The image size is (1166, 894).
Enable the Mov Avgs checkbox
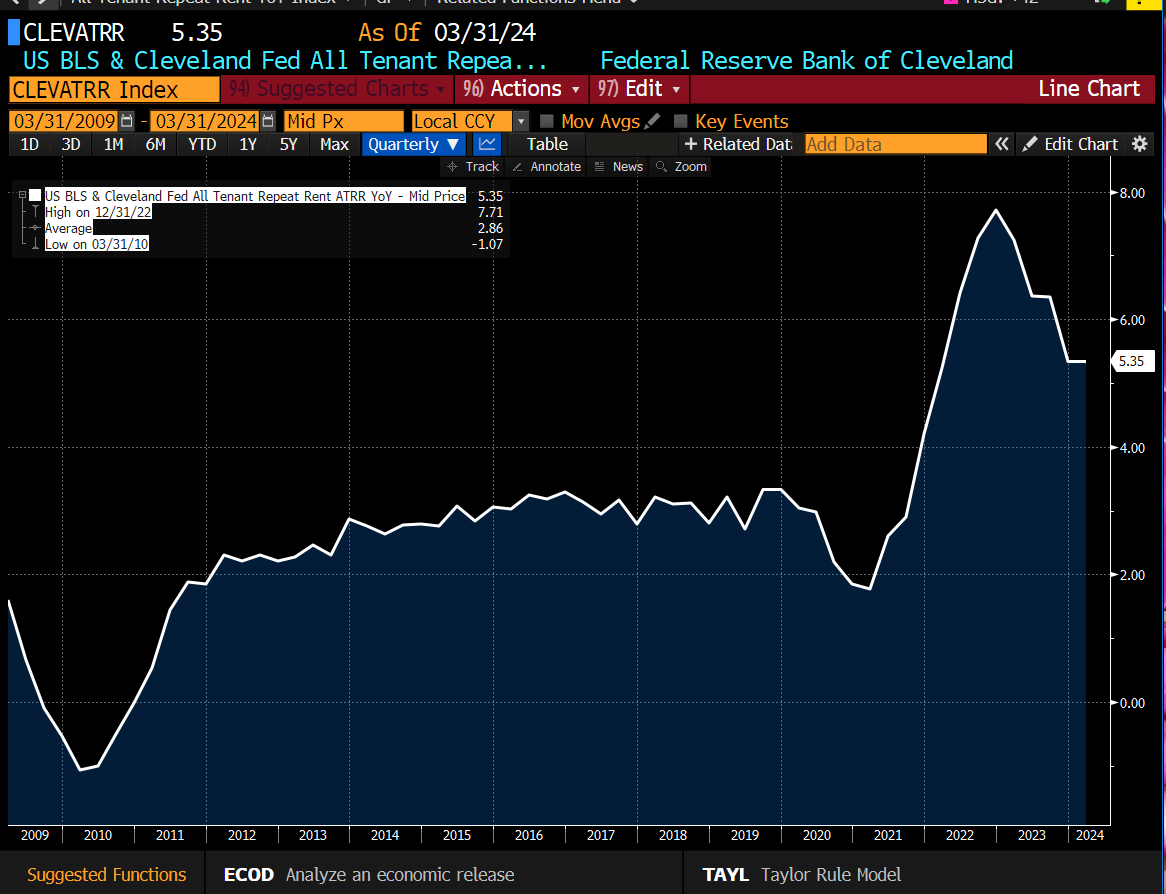click(547, 121)
